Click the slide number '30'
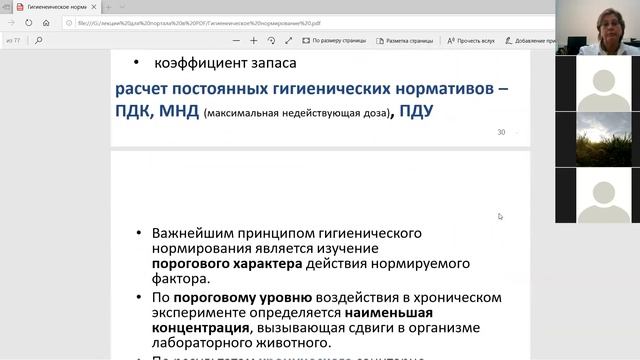Viewport: 640px width, 360px height. (x=501, y=132)
